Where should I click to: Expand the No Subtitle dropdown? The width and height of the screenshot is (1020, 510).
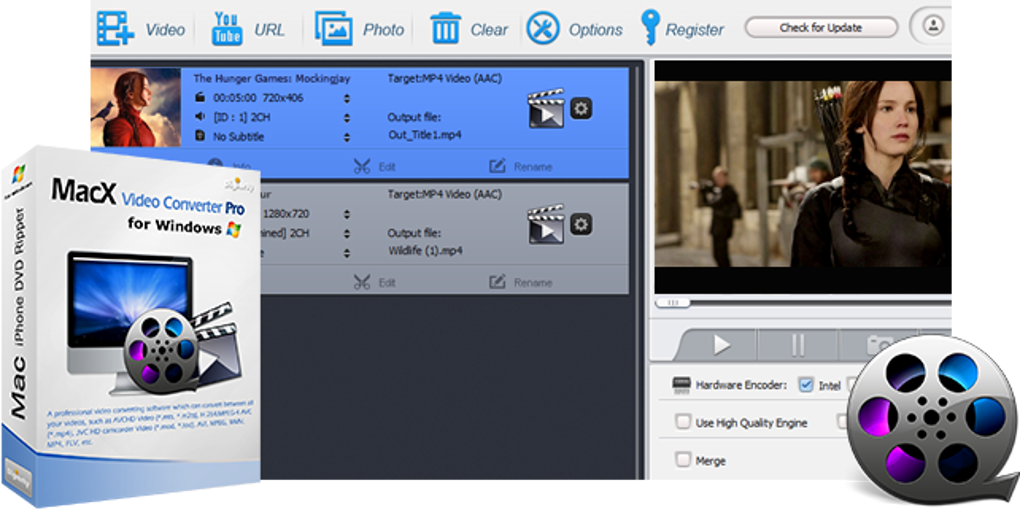[347, 137]
